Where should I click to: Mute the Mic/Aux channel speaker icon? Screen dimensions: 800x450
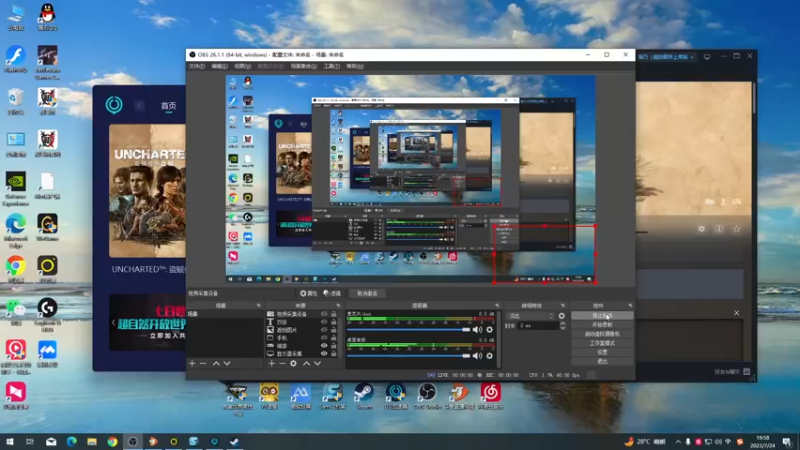(477, 330)
